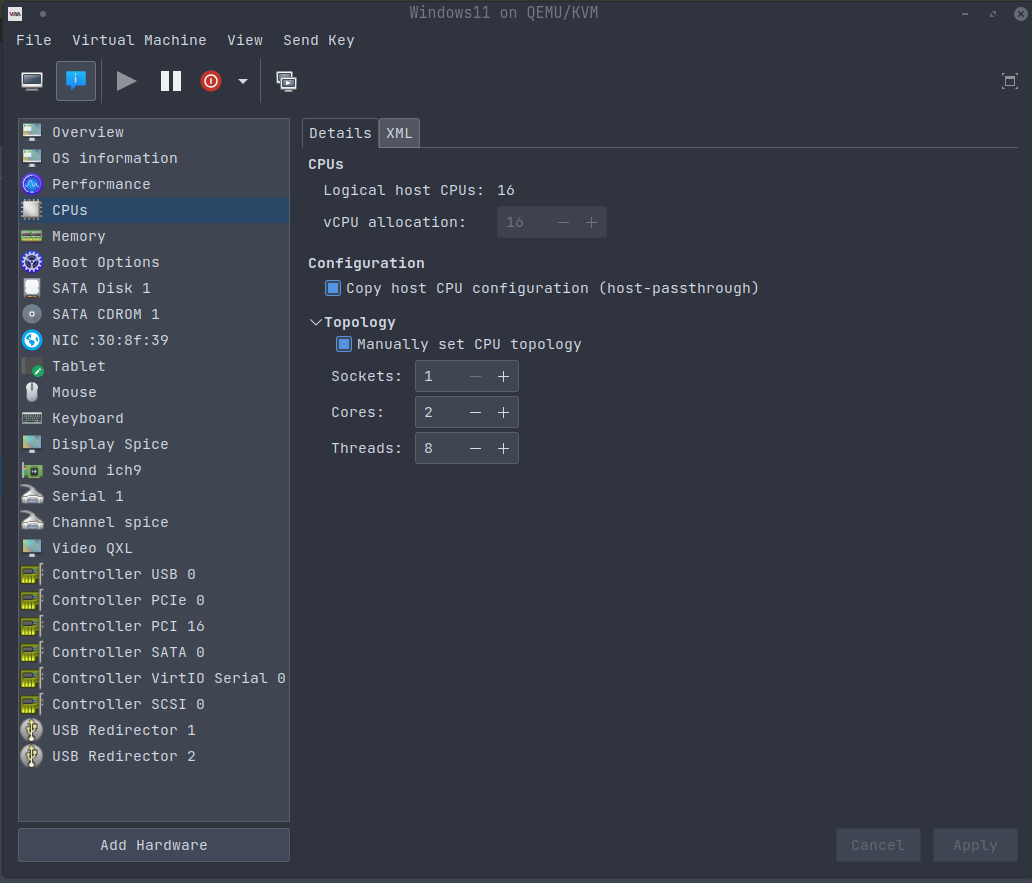Toggle fullscreen icon in toolbar
Viewport: 1032px width, 883px height.
1009,81
